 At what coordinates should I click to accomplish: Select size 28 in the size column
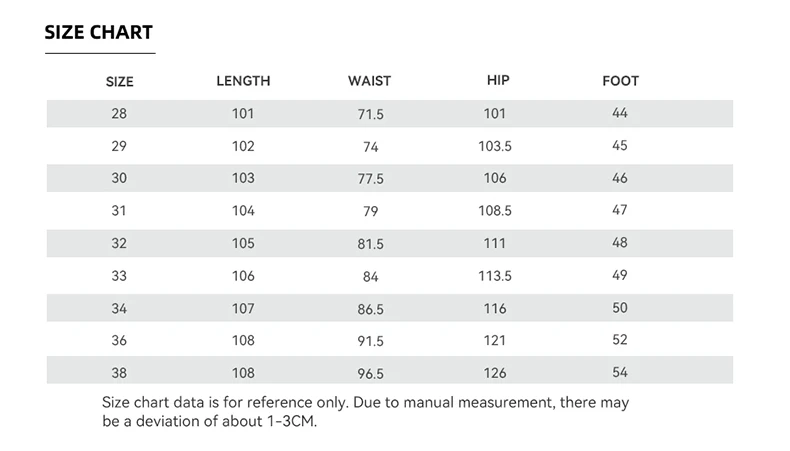pos(119,114)
